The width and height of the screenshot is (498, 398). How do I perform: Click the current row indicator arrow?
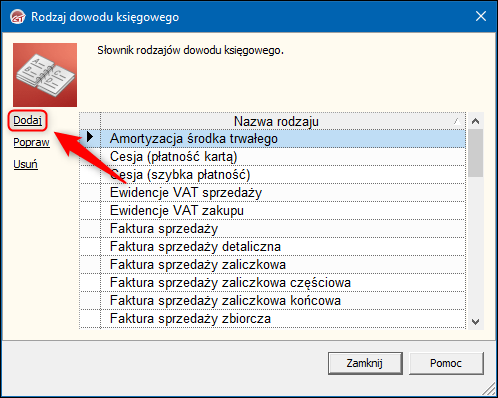pos(89,137)
